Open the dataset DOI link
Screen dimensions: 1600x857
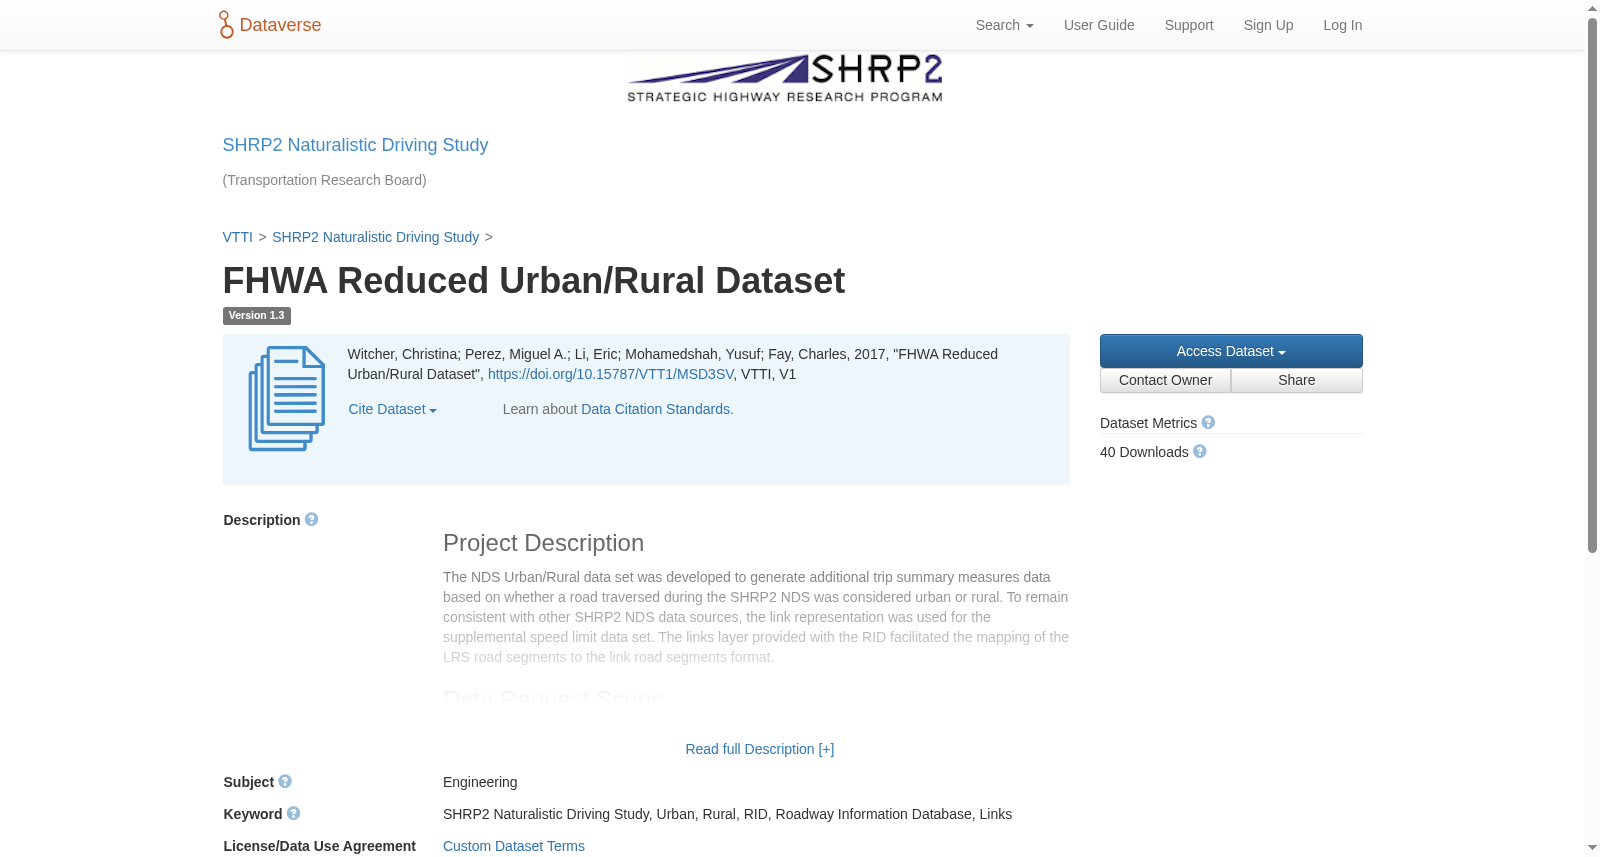611,374
